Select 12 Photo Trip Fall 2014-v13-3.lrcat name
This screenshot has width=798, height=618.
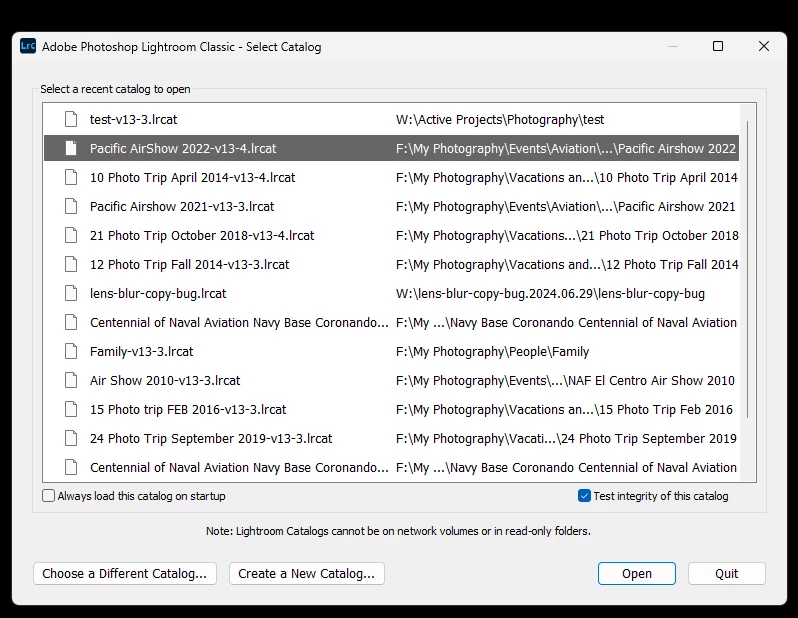click(x=189, y=265)
